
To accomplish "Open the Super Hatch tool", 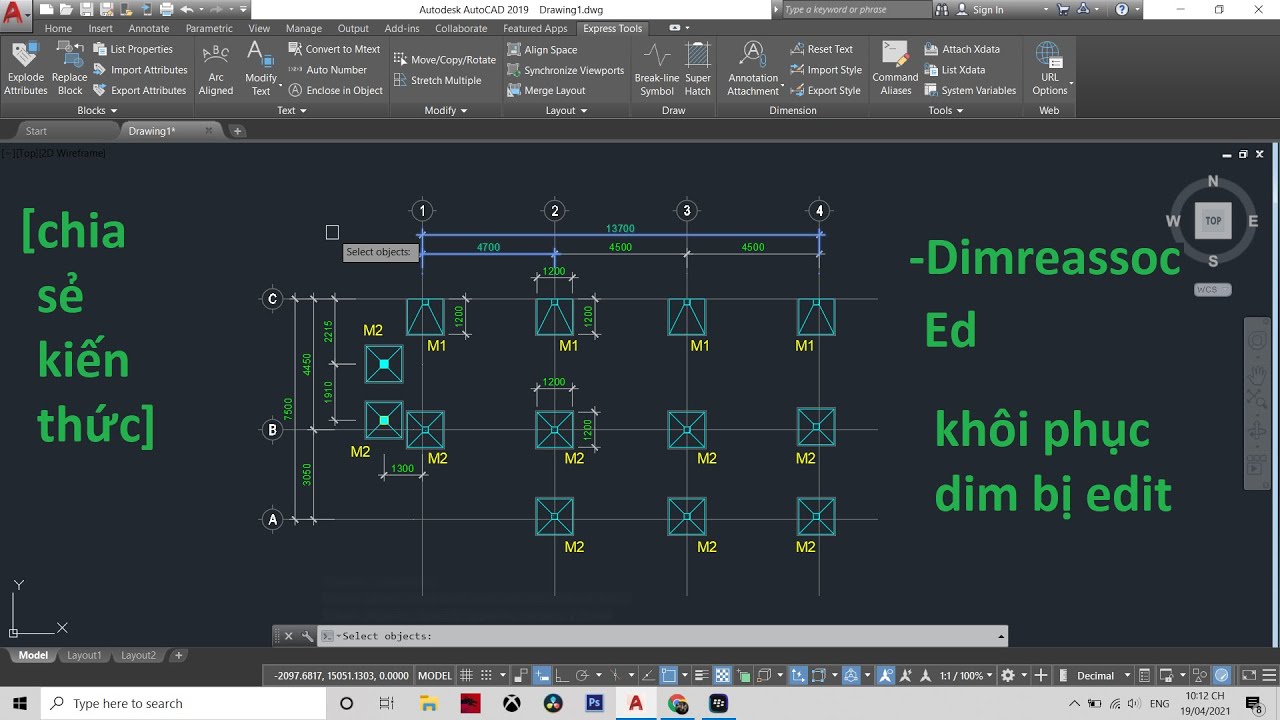I will [697, 69].
